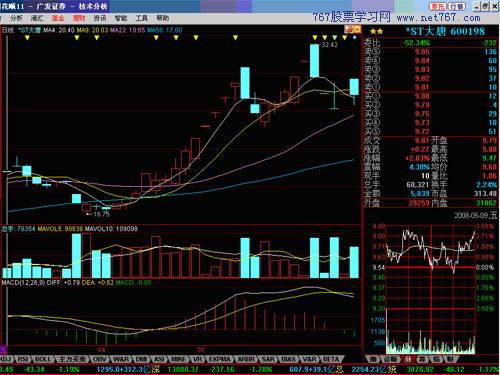Open the 分析 menu
The height and width of the screenshot is (375, 500).
pos(16,18)
